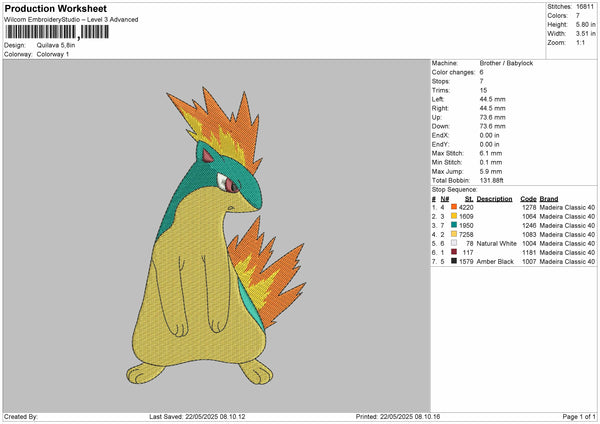600x424 pixels.
Task: Click 'Wilcom EmbroideryStudio – Level 3 Advanced' text
Action: click(71, 20)
